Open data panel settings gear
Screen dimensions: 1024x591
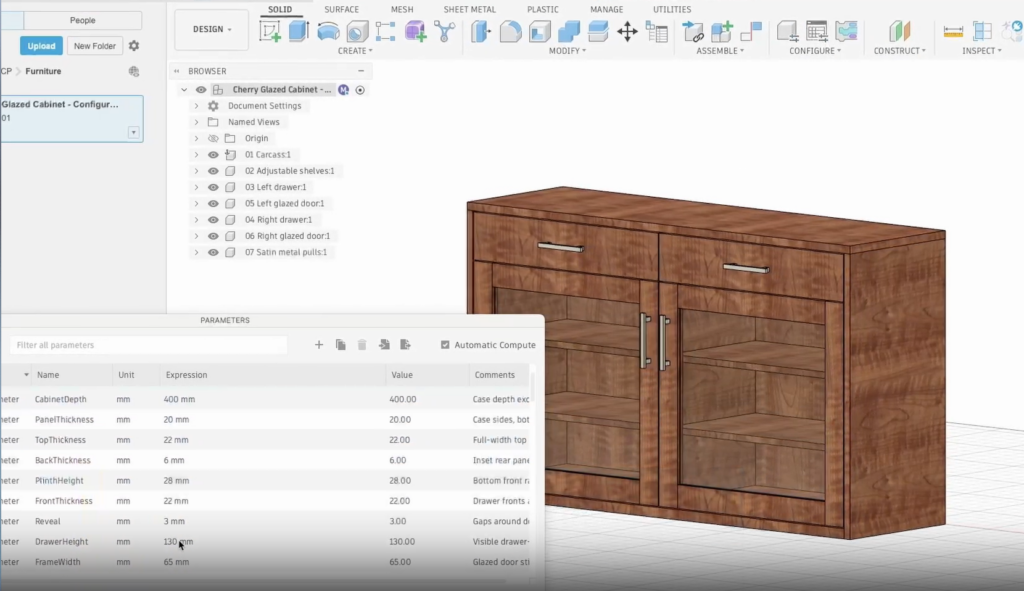point(134,46)
